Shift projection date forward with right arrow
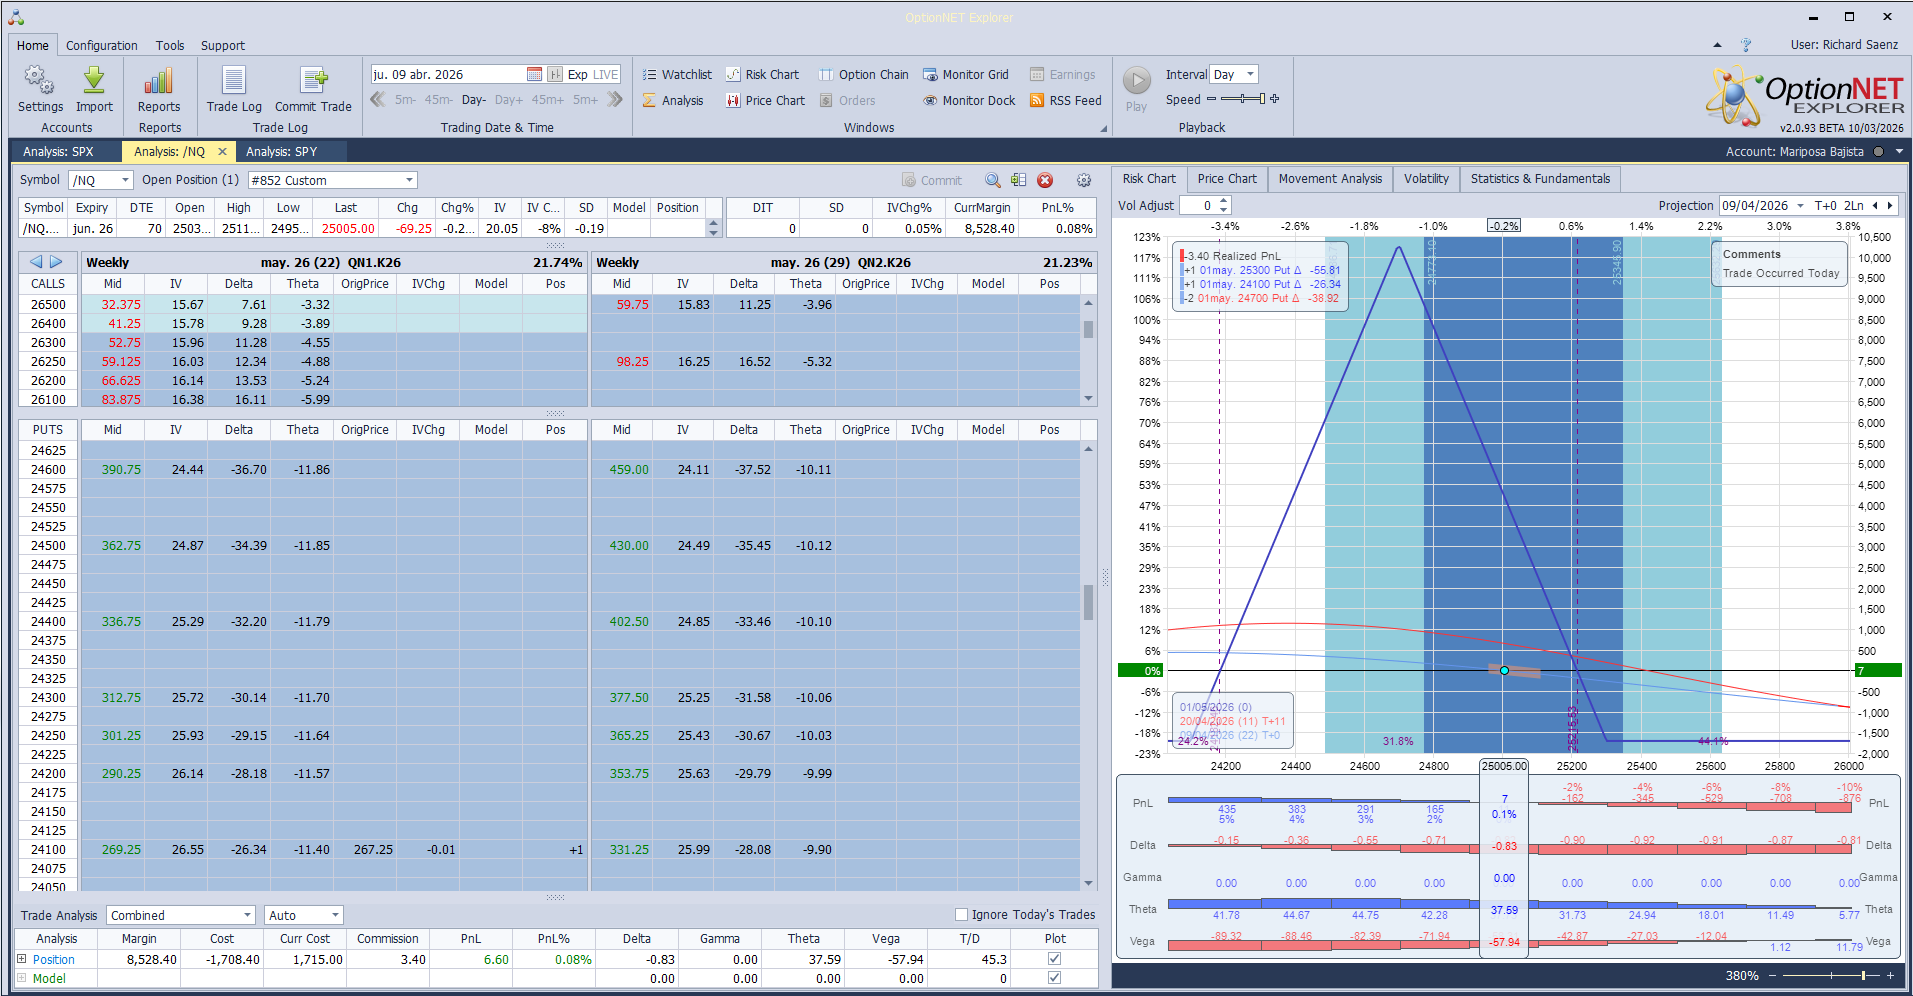 (1889, 205)
